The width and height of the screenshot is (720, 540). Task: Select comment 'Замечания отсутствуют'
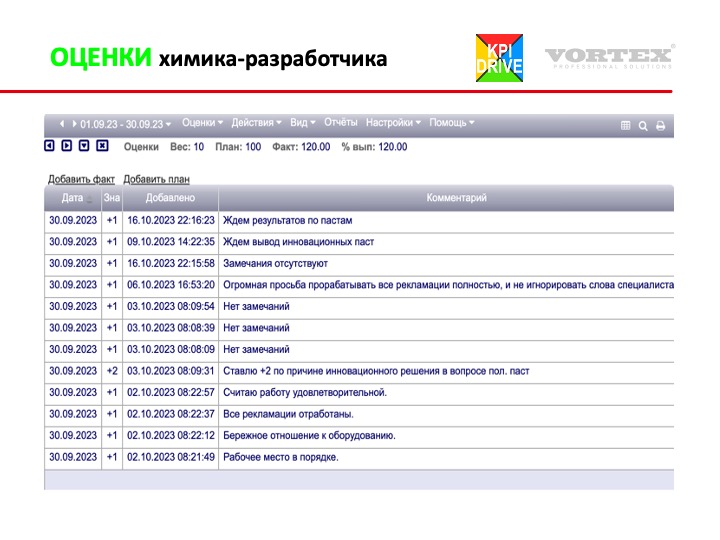pyautogui.click(x=276, y=264)
